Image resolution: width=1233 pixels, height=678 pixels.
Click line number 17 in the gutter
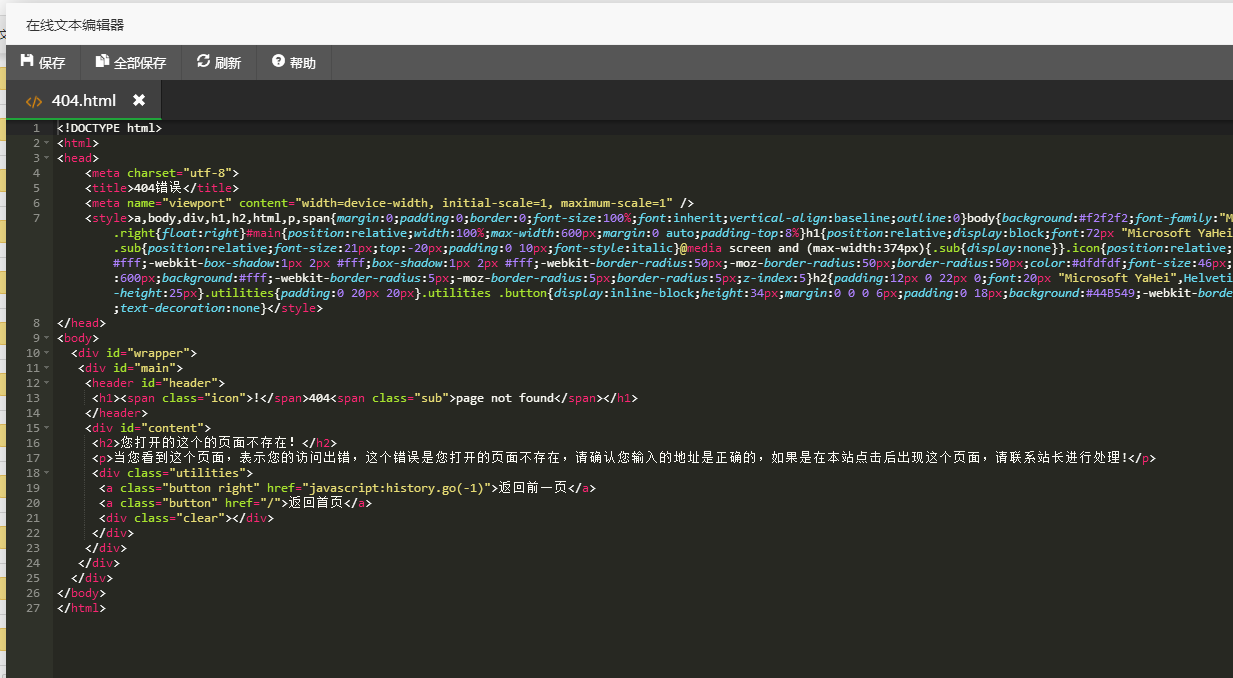33,458
